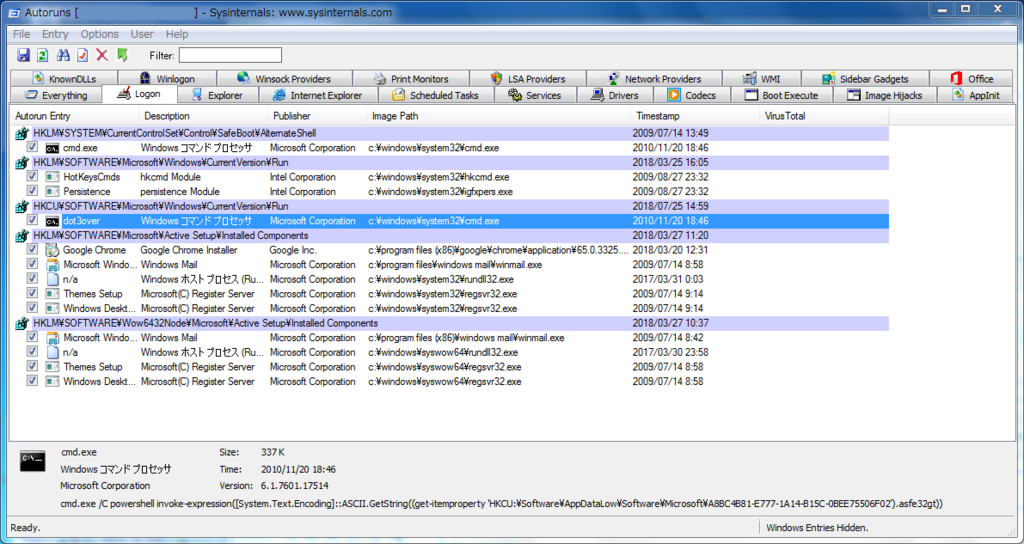Sort by the Description column header
Image resolution: width=1024 pixels, height=544 pixels.
tap(203, 116)
